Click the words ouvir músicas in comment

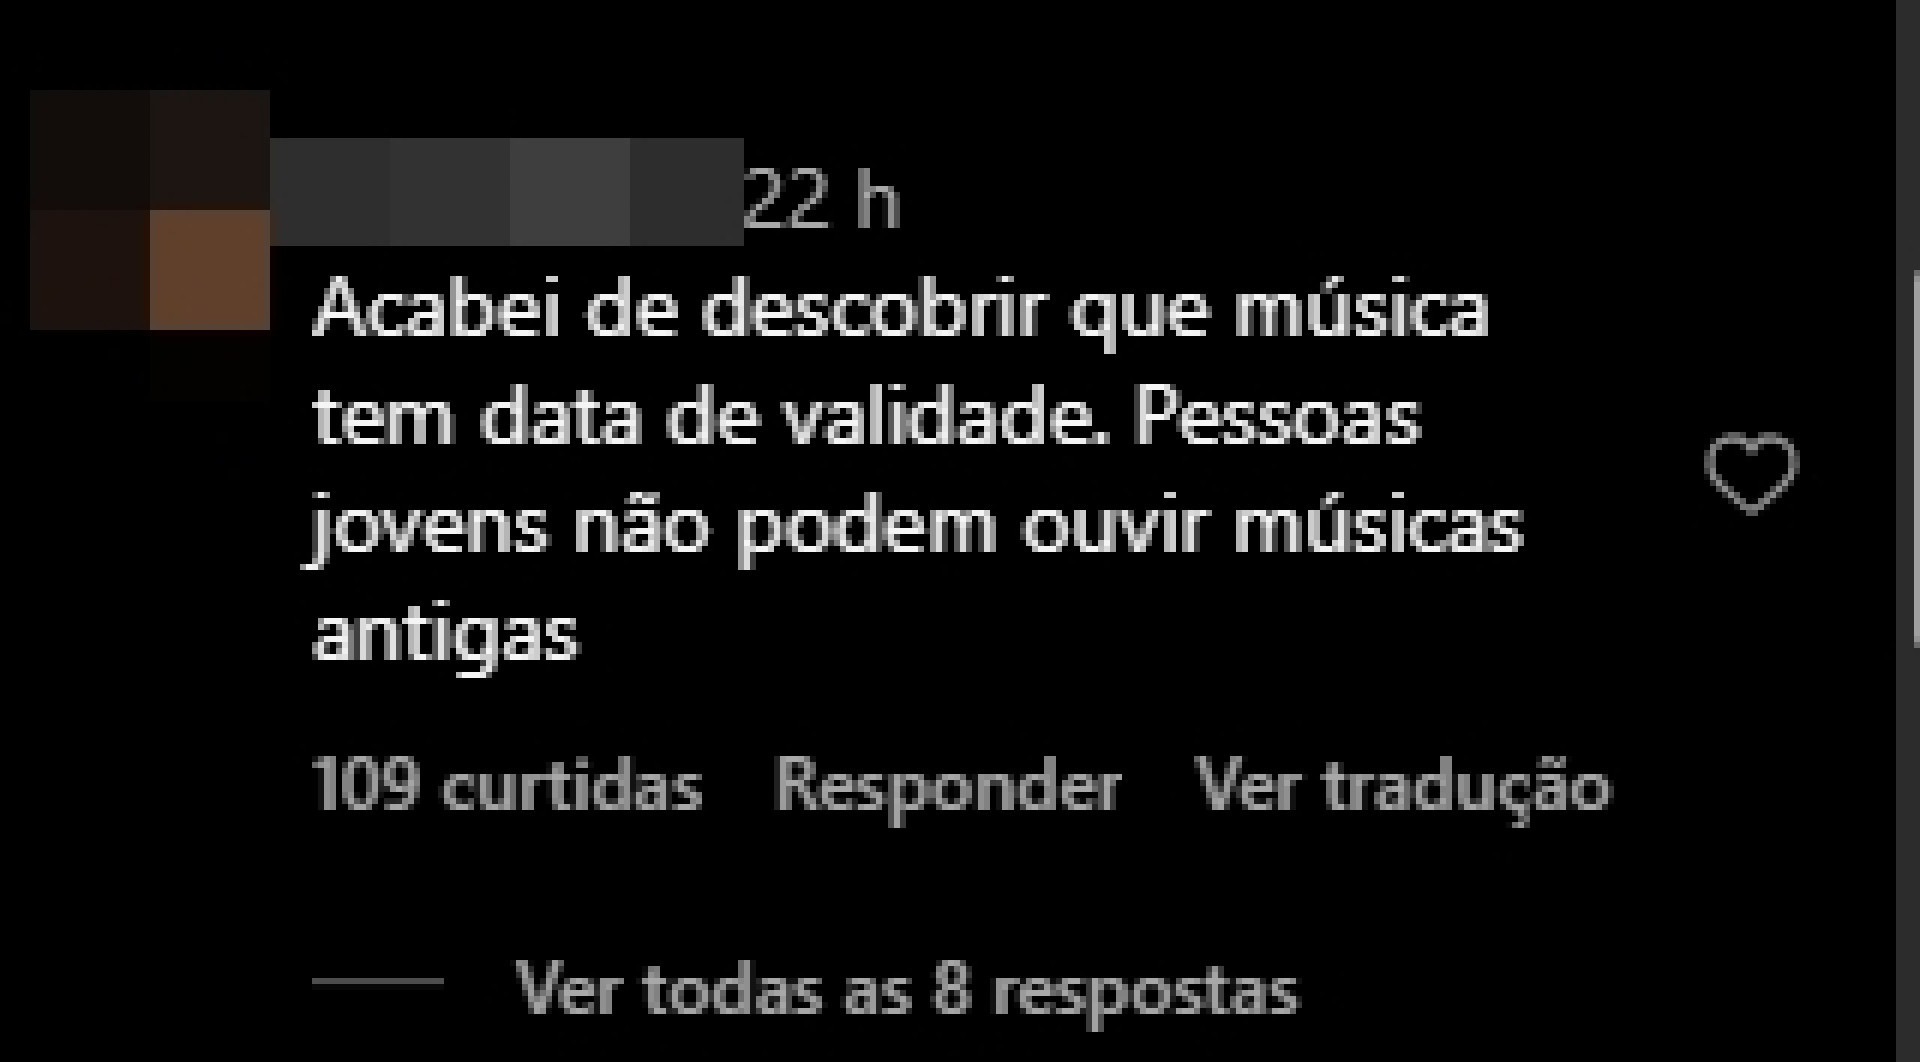(x=1273, y=526)
